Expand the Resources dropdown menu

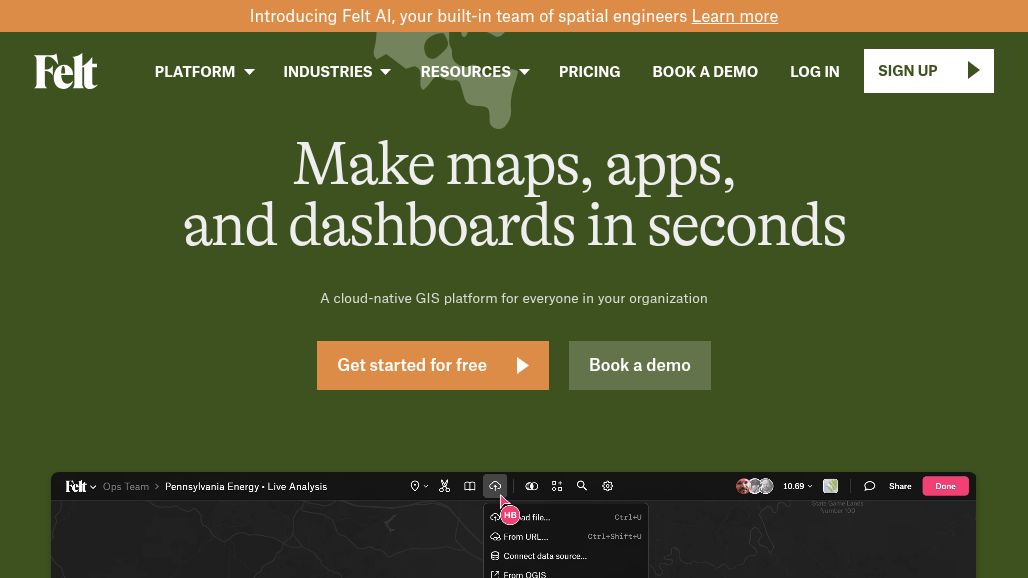coord(474,72)
